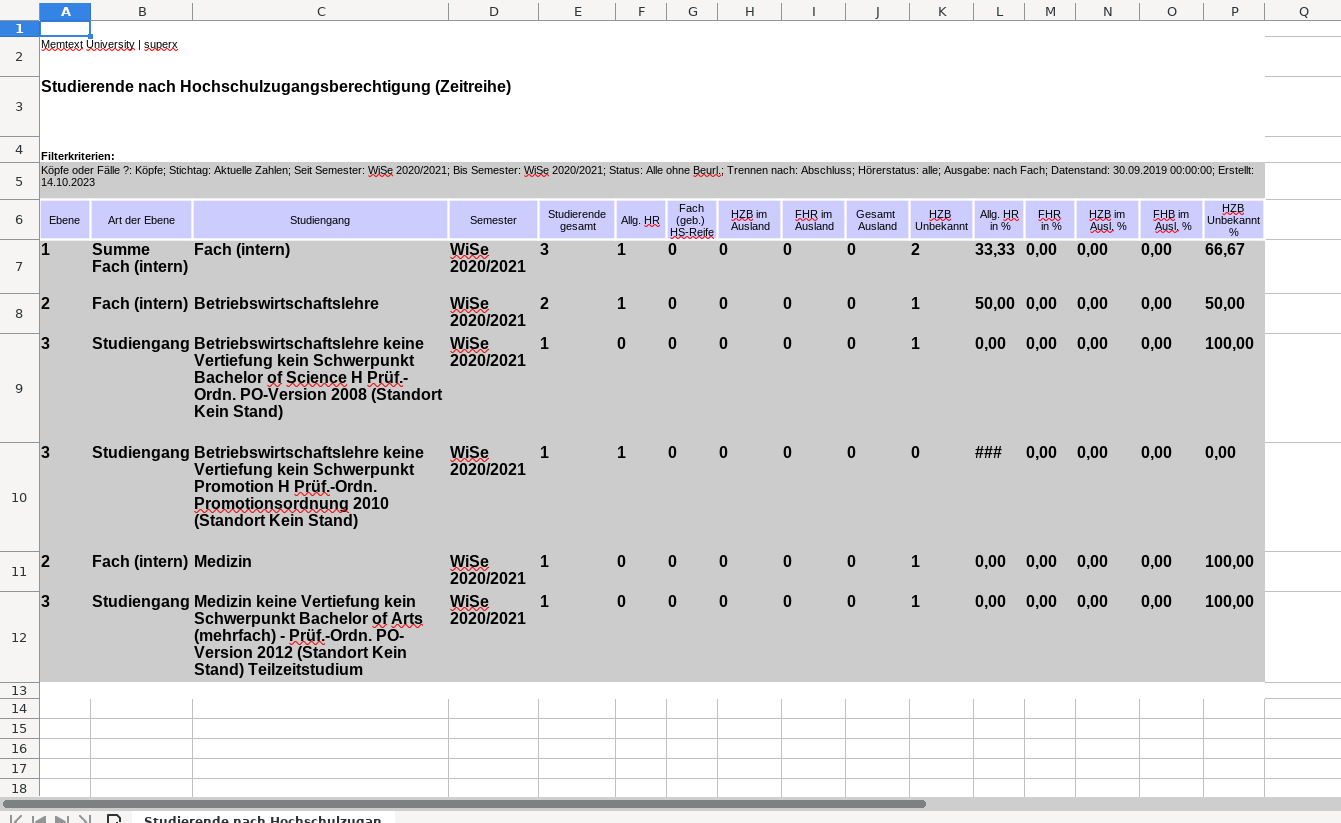Select column A header

(x=65, y=11)
